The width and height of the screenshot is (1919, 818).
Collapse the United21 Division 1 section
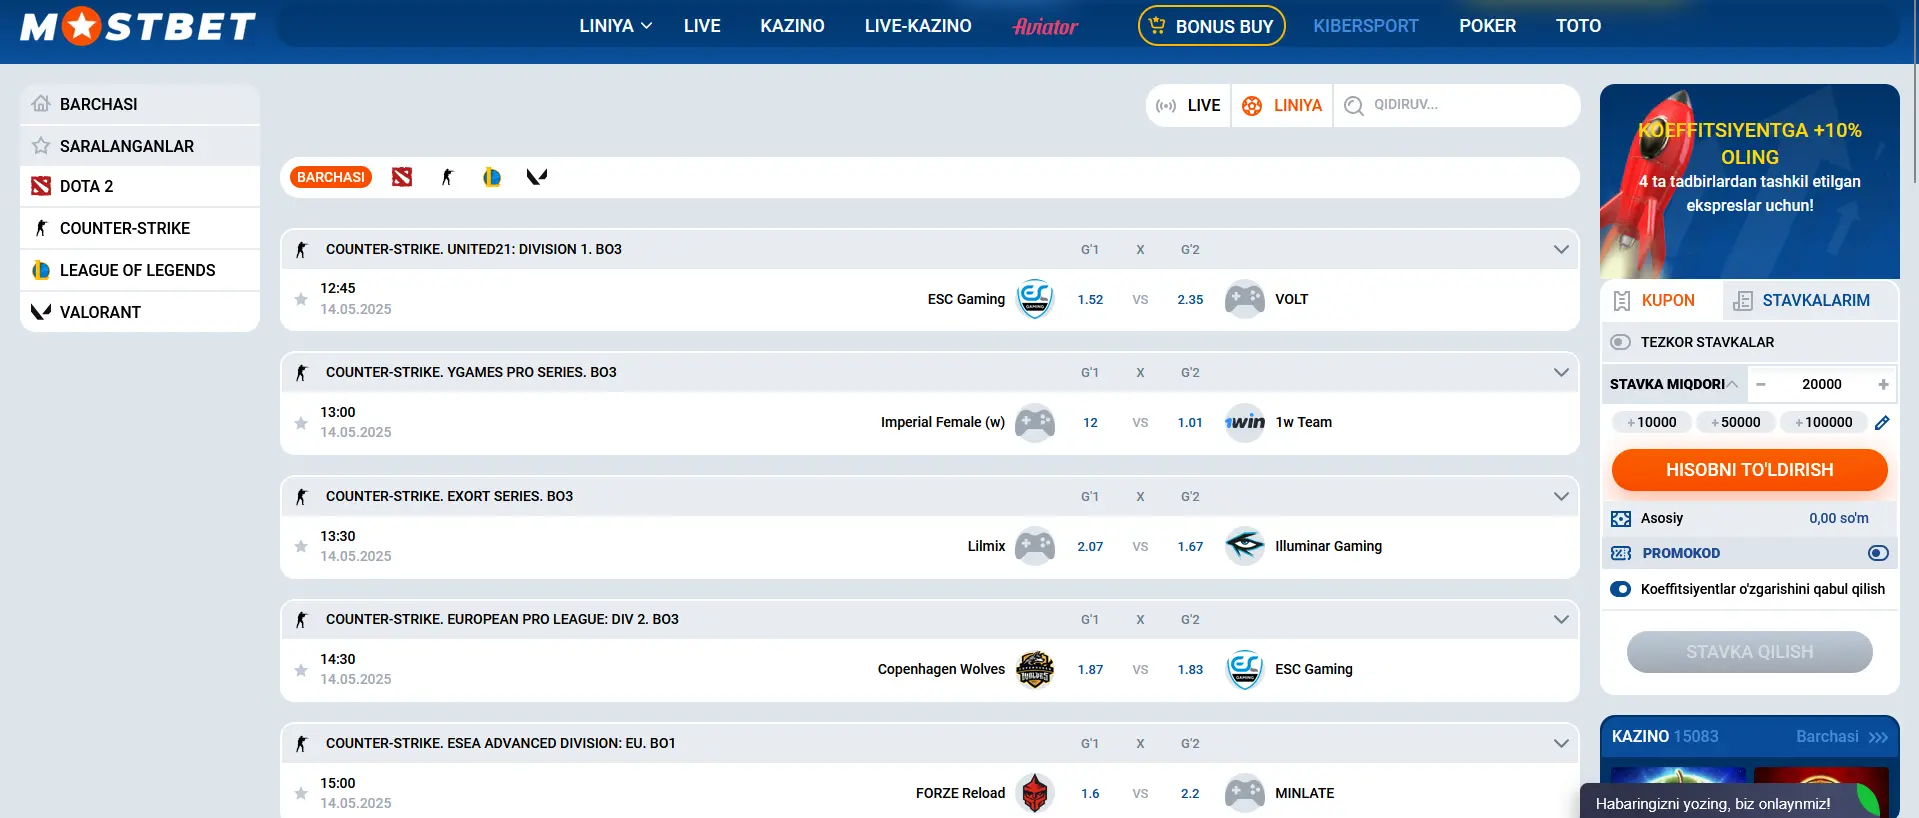coord(1561,249)
